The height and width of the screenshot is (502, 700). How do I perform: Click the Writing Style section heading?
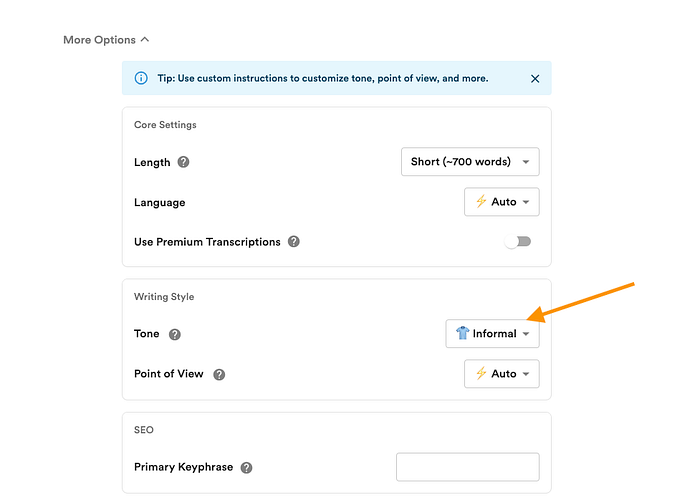click(164, 297)
